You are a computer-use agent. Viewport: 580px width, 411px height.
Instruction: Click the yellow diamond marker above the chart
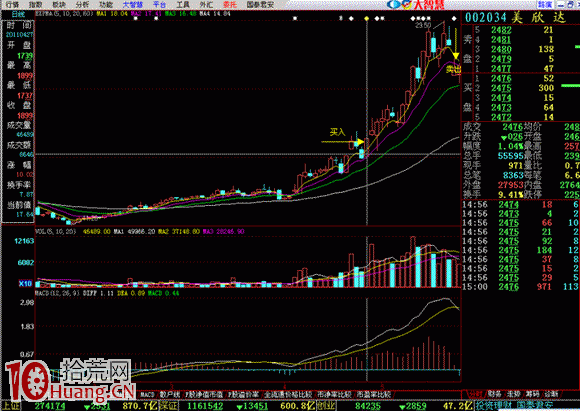click(367, 18)
